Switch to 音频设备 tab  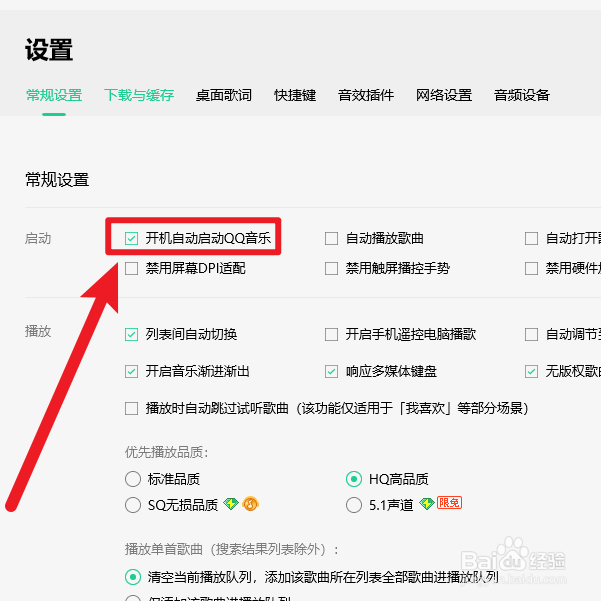coord(522,95)
